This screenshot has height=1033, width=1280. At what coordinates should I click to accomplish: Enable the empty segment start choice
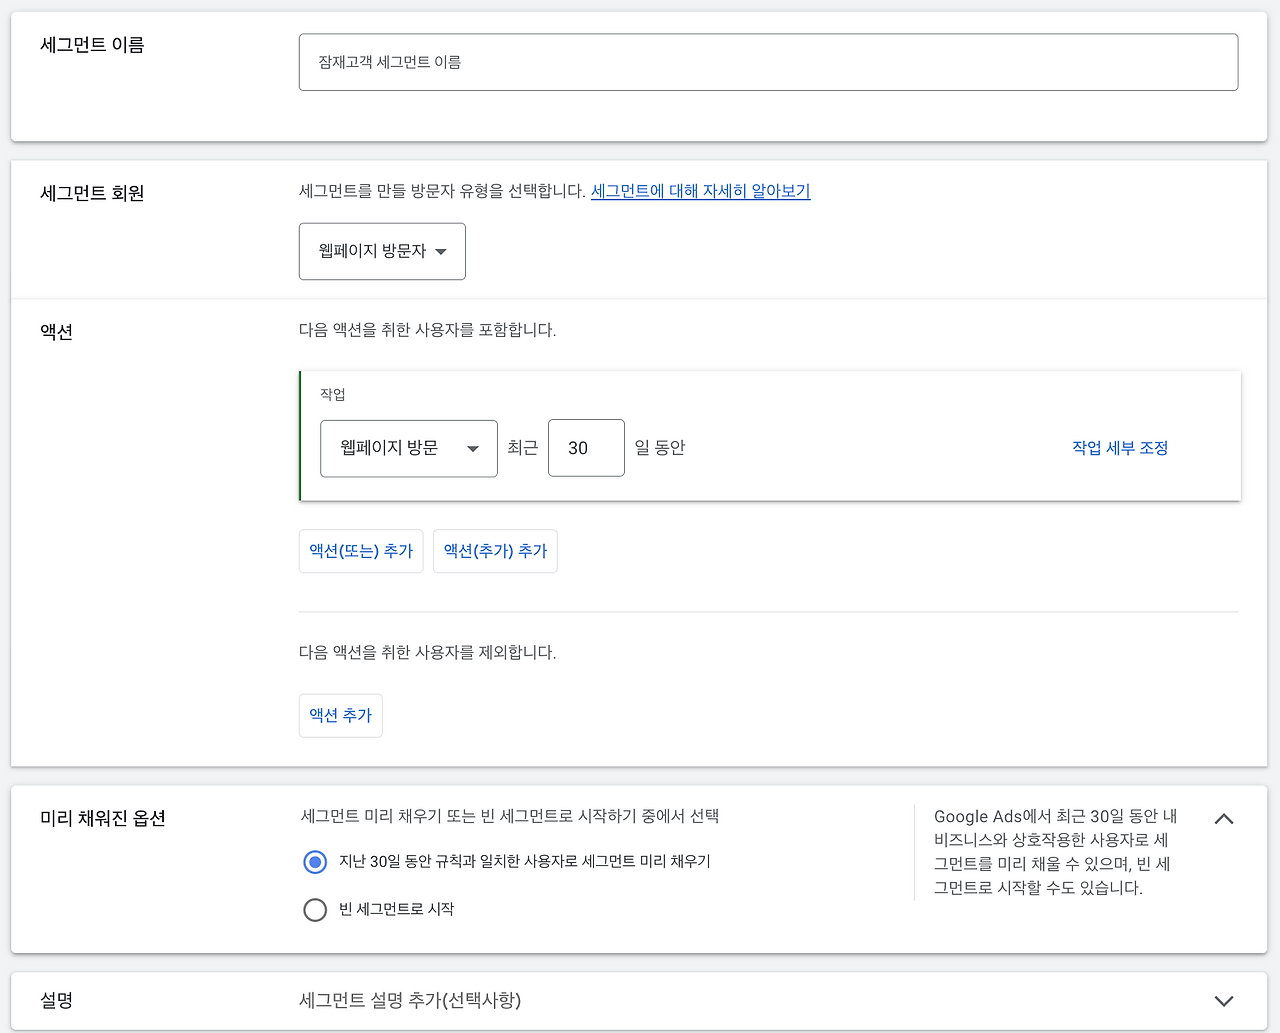click(x=315, y=910)
